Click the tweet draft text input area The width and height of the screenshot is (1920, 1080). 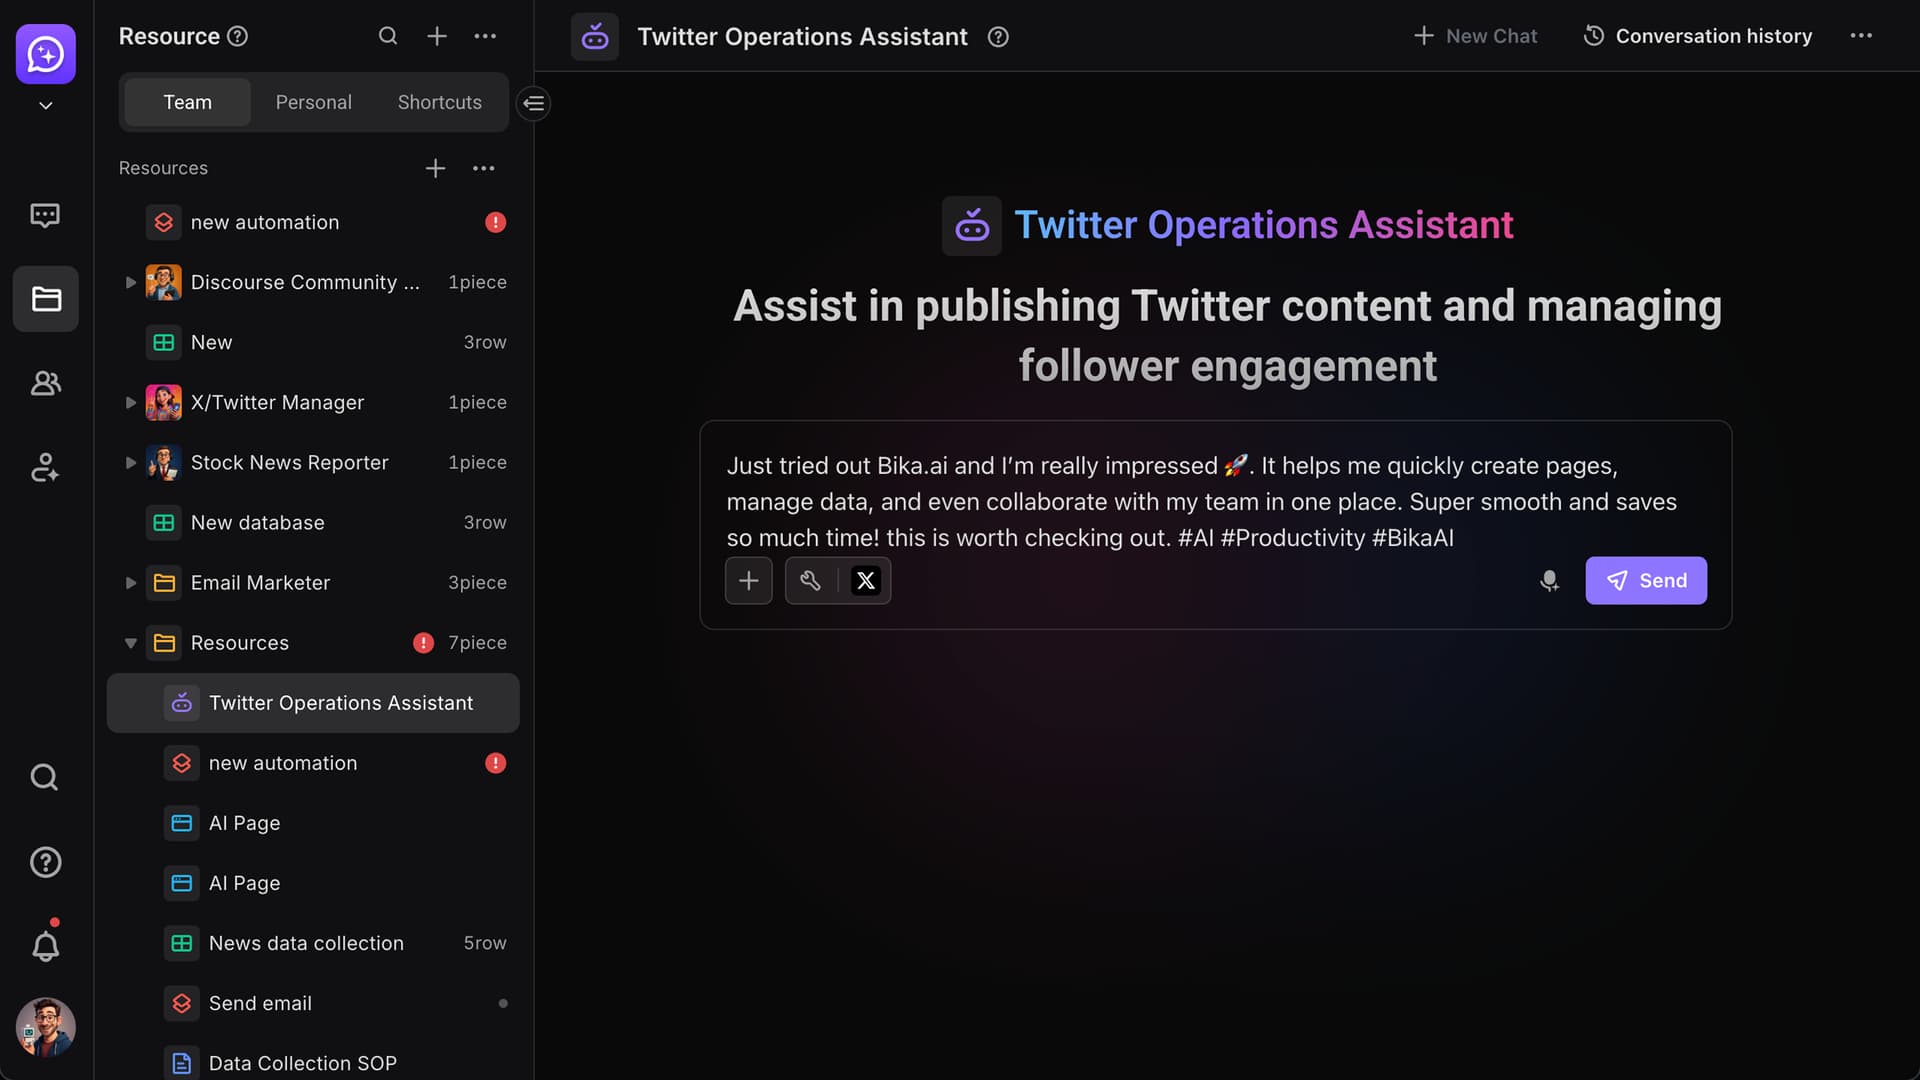click(x=1200, y=501)
